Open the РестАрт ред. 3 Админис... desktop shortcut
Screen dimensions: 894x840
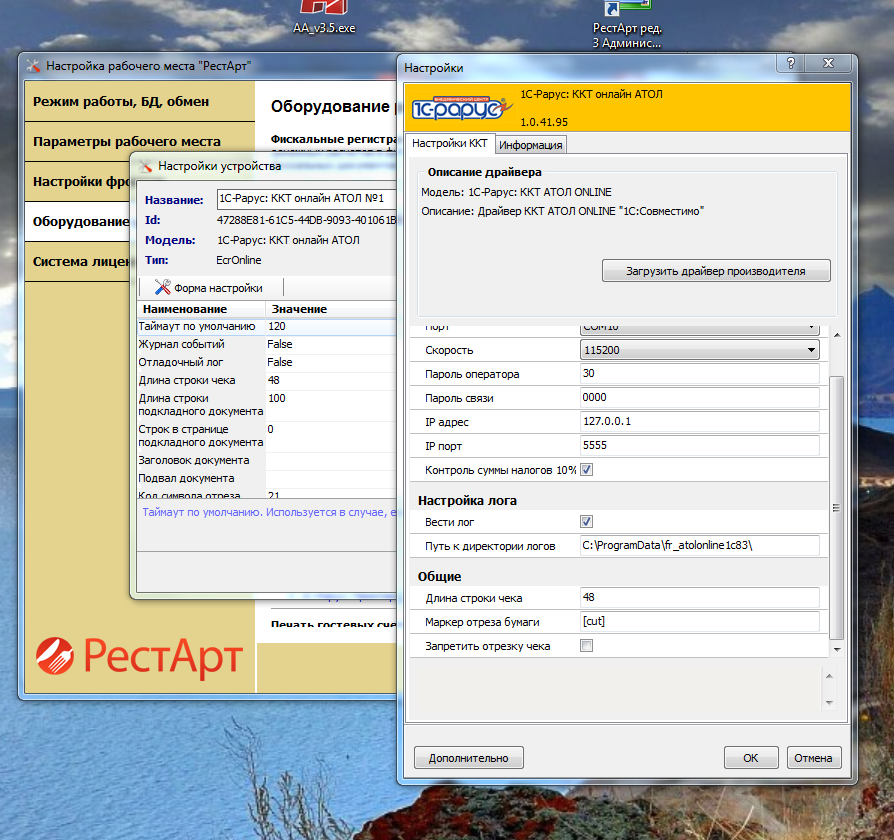click(627, 24)
